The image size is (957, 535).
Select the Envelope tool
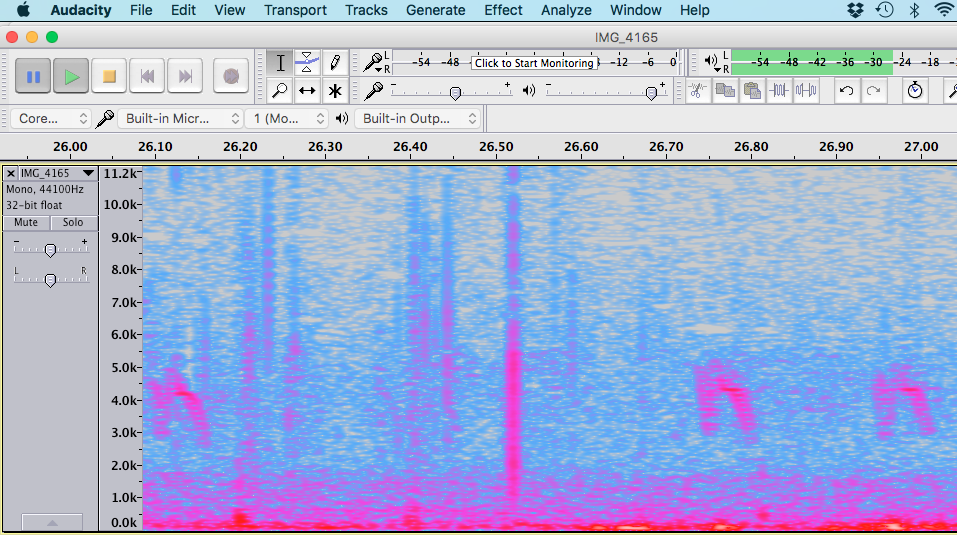(308, 62)
